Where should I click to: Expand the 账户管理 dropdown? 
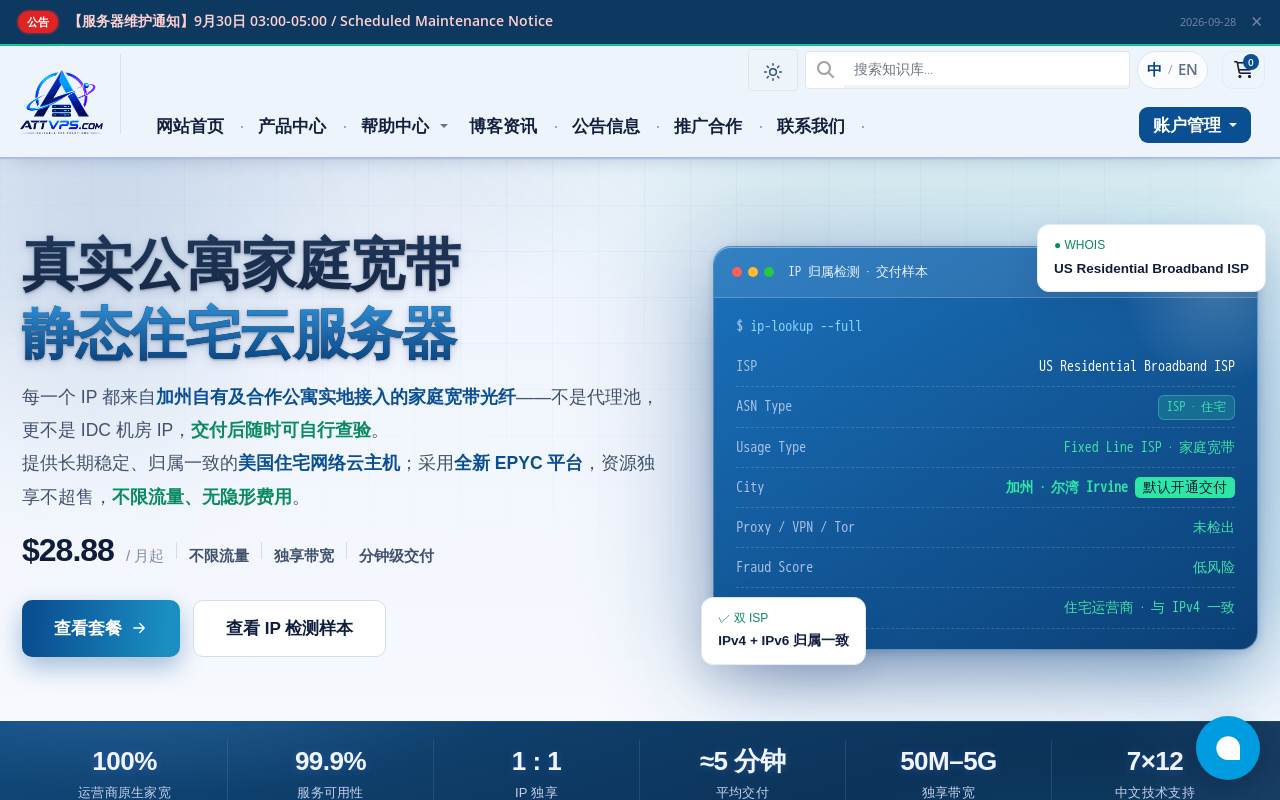coord(1195,125)
